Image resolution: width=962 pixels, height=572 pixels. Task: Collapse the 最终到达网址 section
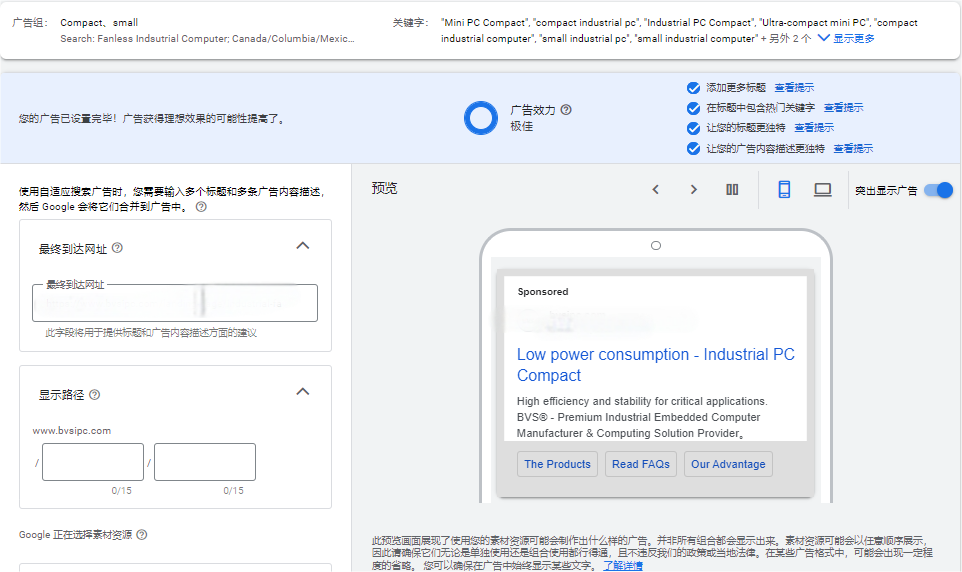[303, 246]
